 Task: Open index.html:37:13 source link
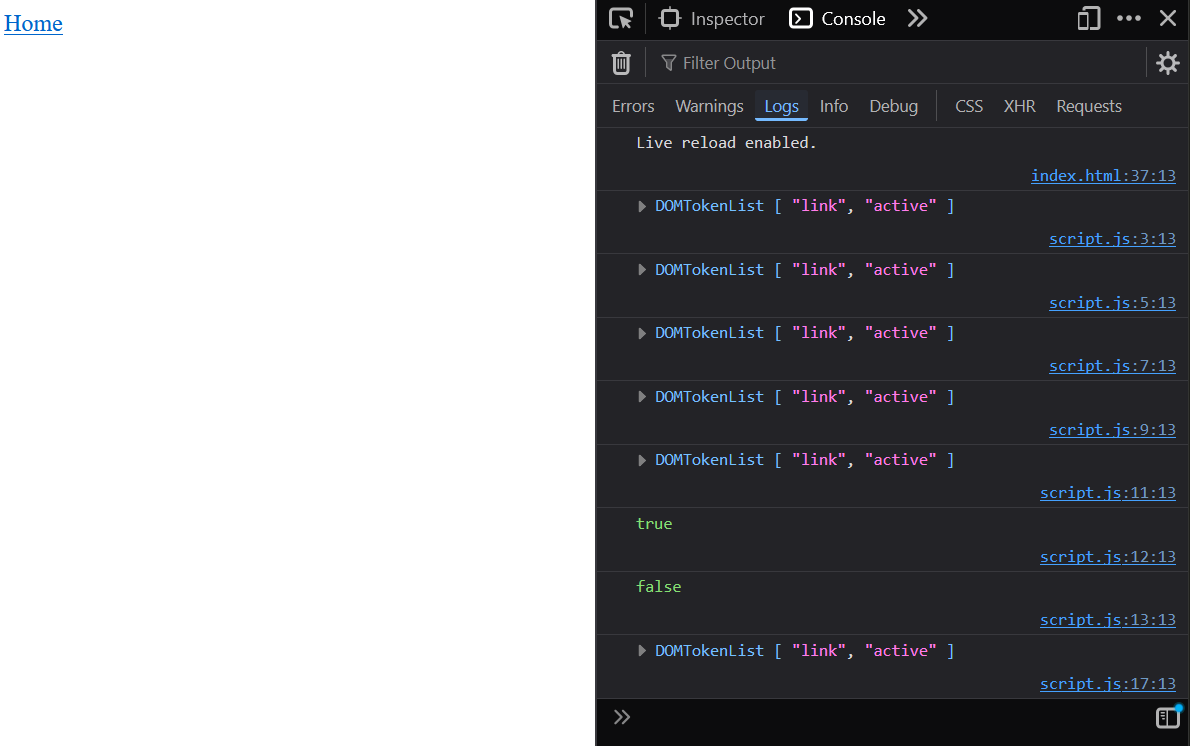click(1103, 176)
